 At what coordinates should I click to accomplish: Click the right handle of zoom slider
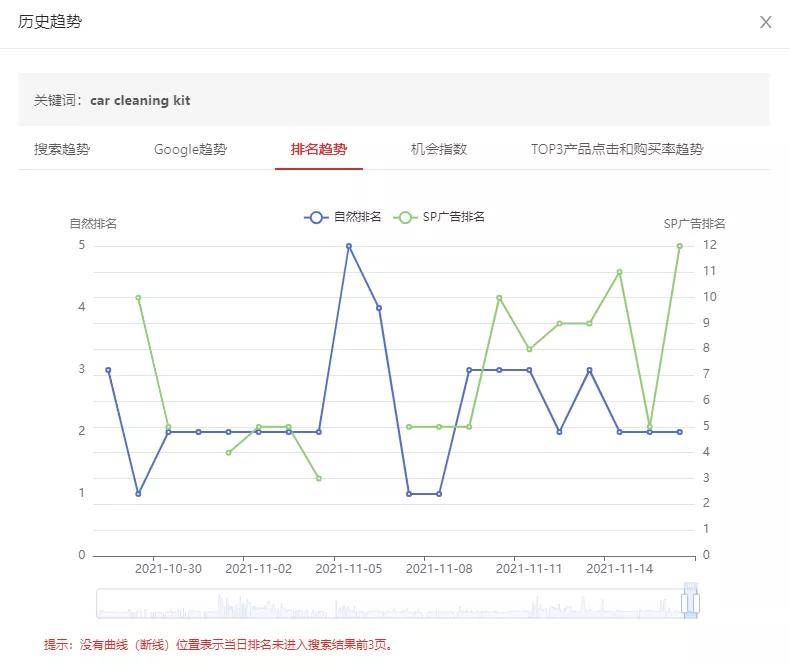(x=696, y=603)
